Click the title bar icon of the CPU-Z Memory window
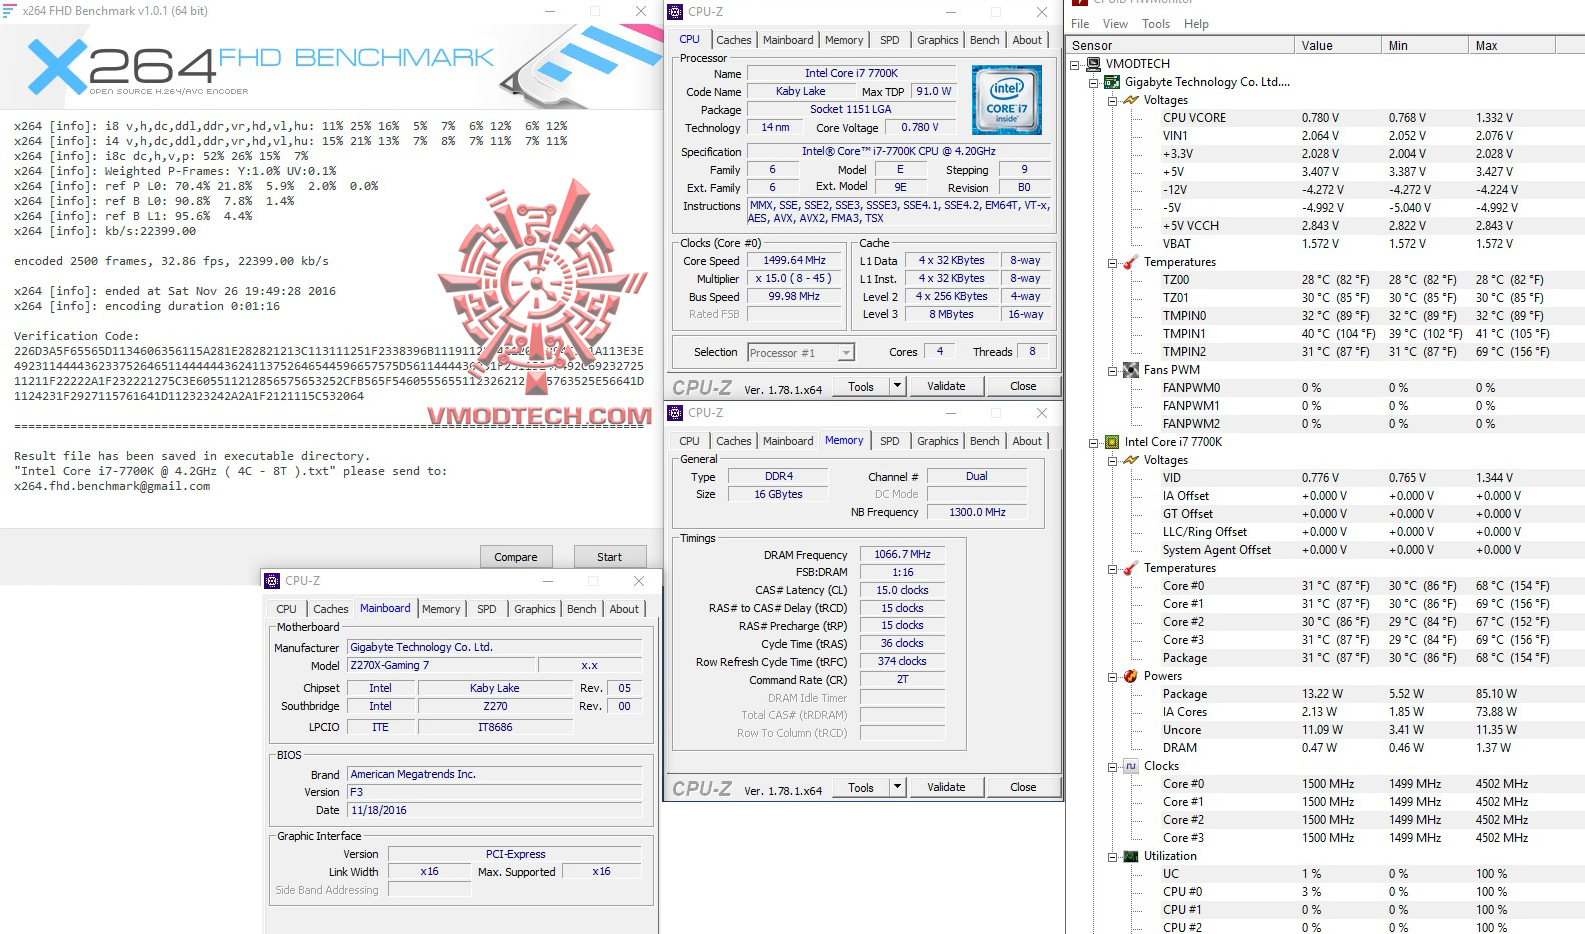Image resolution: width=1585 pixels, height=934 pixels. click(676, 413)
